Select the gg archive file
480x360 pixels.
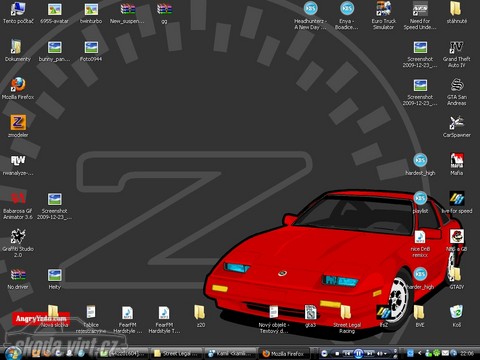pyautogui.click(x=164, y=13)
